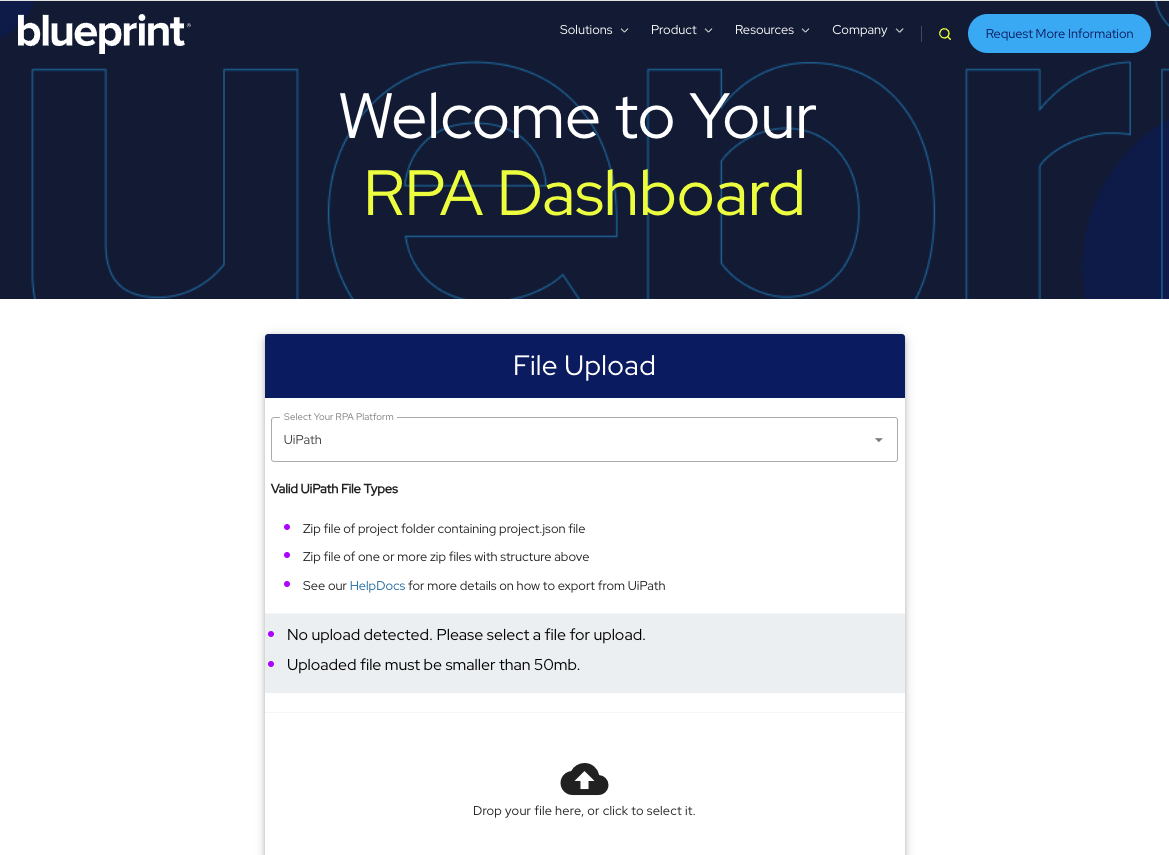Screen dimensions: 1169x855
Task: Open the Resources menu
Action: pyautogui.click(x=764, y=30)
